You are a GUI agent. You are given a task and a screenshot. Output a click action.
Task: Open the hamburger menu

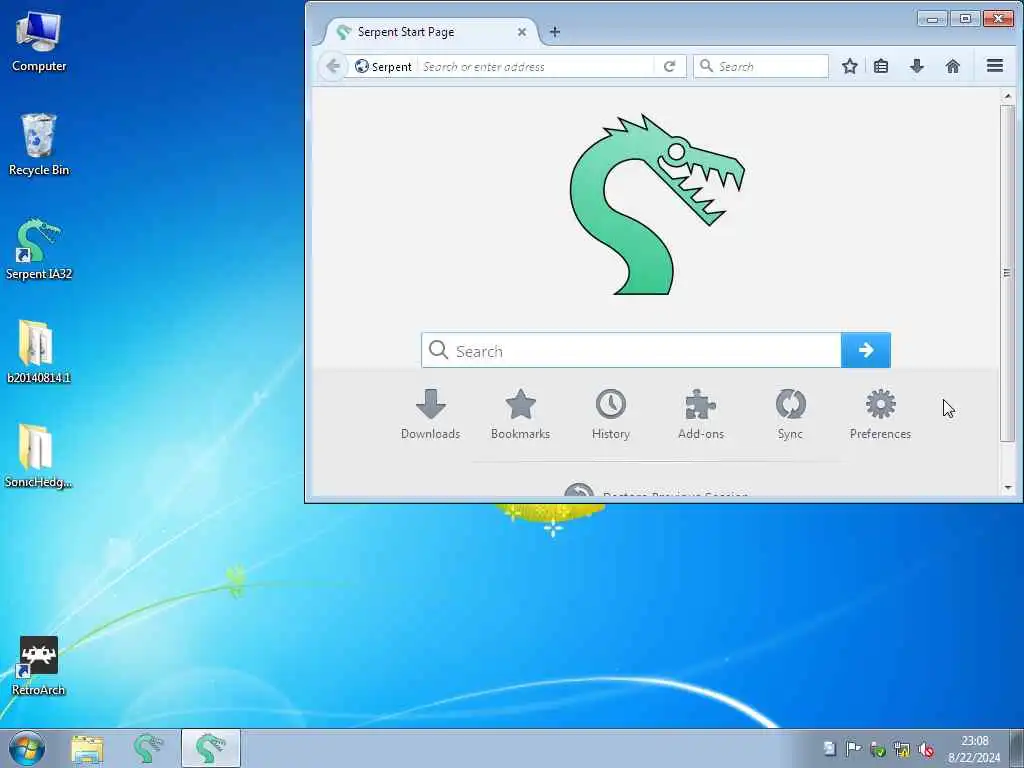(x=995, y=65)
